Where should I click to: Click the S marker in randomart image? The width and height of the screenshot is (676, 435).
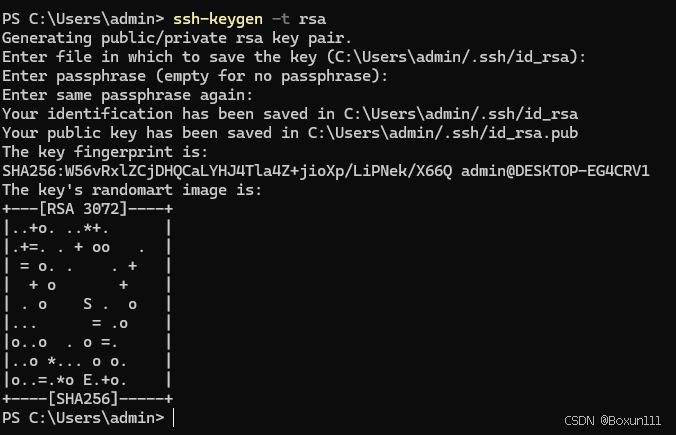click(88, 304)
